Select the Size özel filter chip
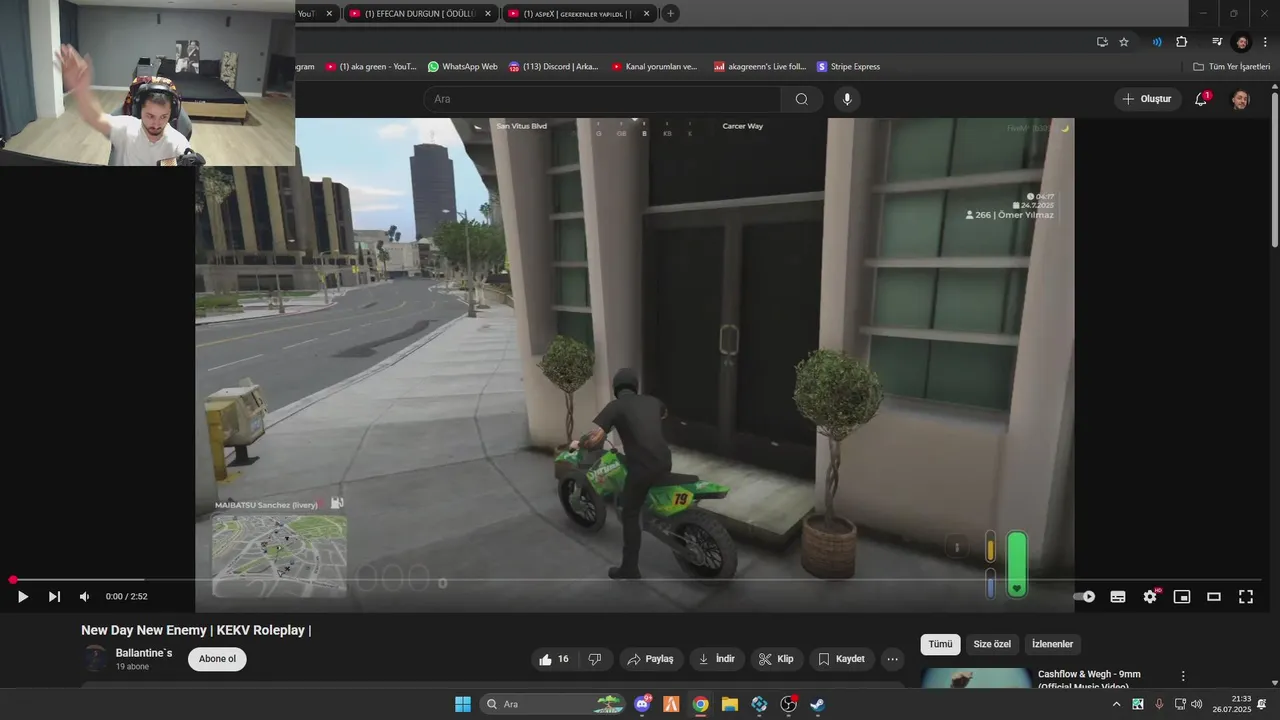 [x=992, y=645]
